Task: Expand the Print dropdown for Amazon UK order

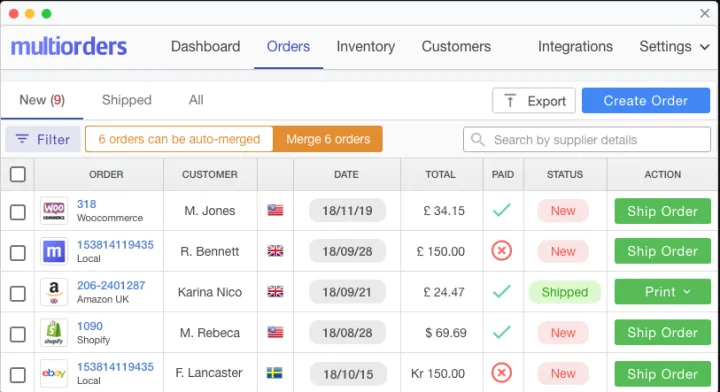Action: tap(663, 291)
